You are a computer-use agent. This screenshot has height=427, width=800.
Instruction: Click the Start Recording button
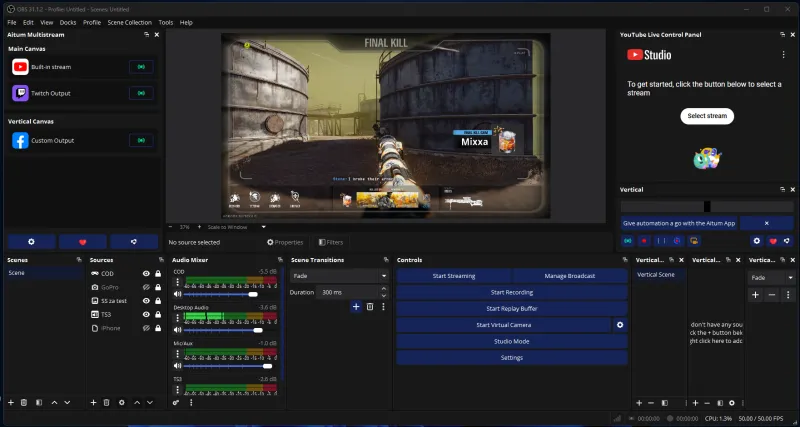coord(511,292)
